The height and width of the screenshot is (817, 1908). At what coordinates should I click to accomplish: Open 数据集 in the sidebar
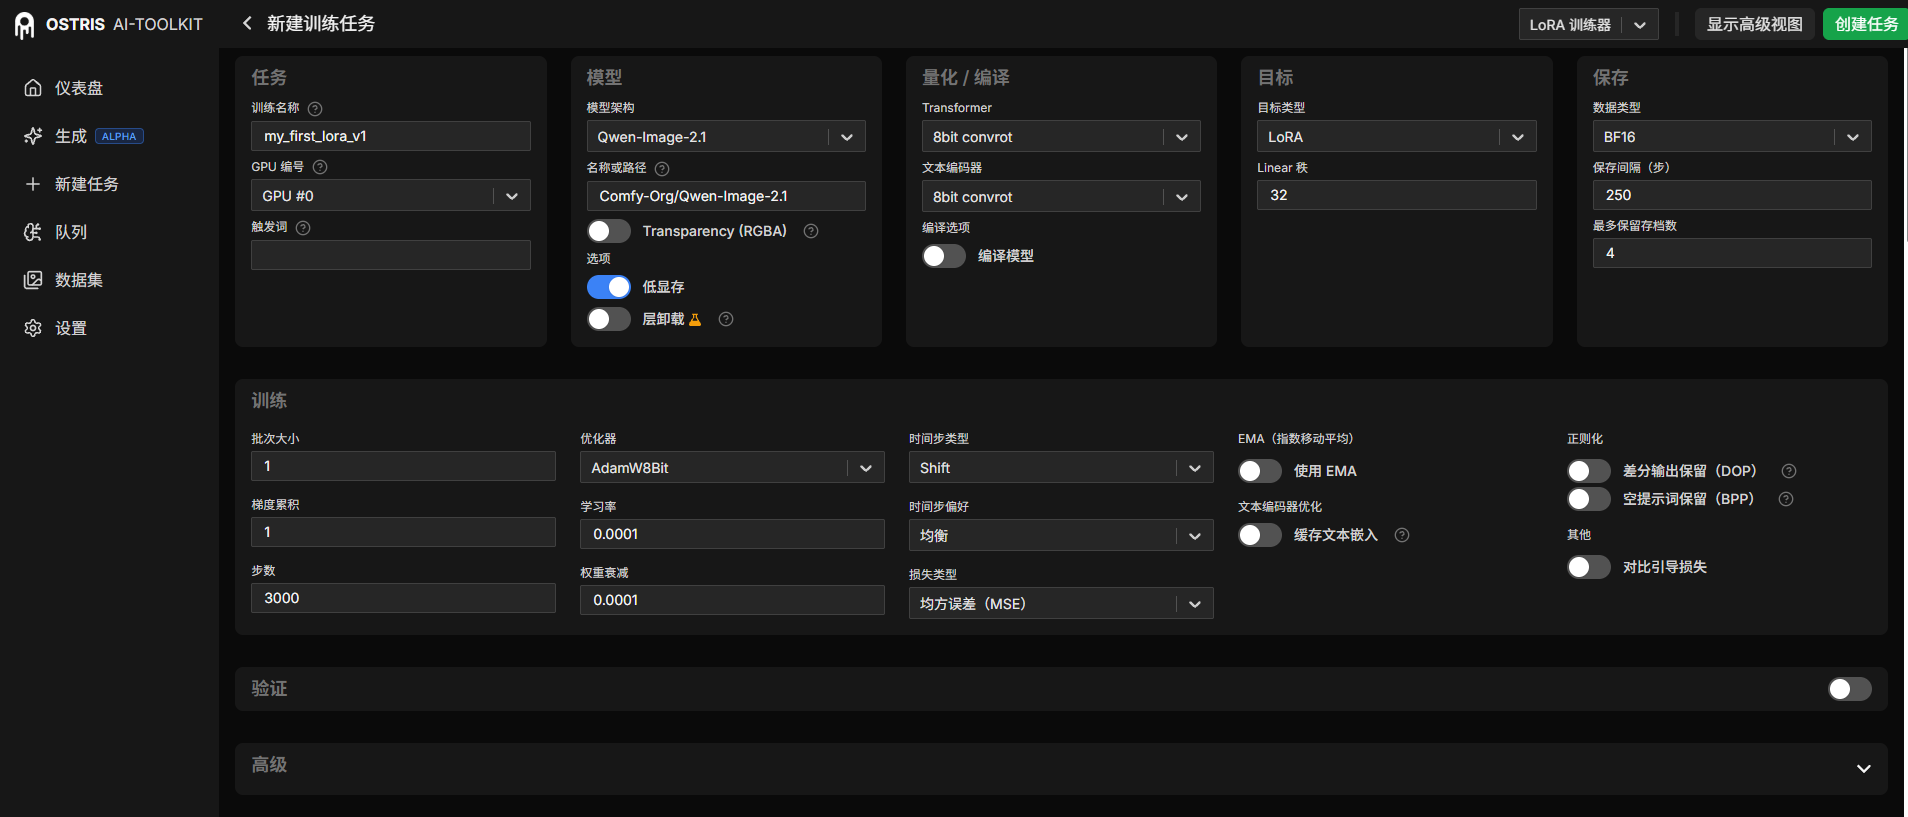point(79,280)
